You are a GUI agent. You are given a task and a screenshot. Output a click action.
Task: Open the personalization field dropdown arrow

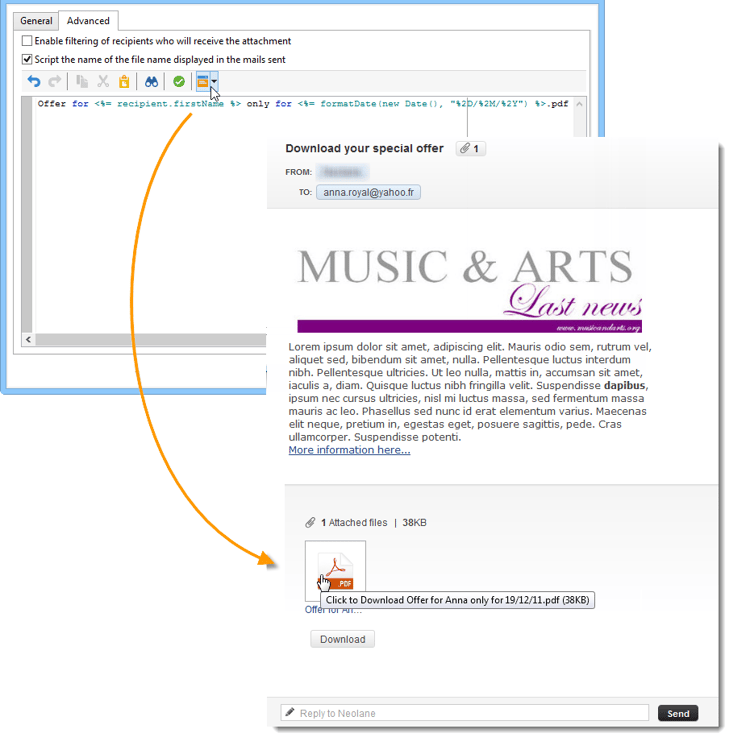click(214, 81)
